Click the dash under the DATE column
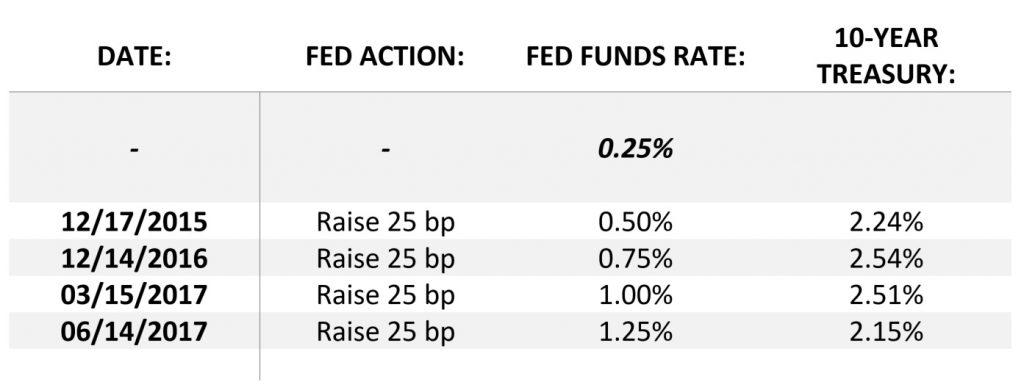The width and height of the screenshot is (1024, 390). tap(134, 151)
